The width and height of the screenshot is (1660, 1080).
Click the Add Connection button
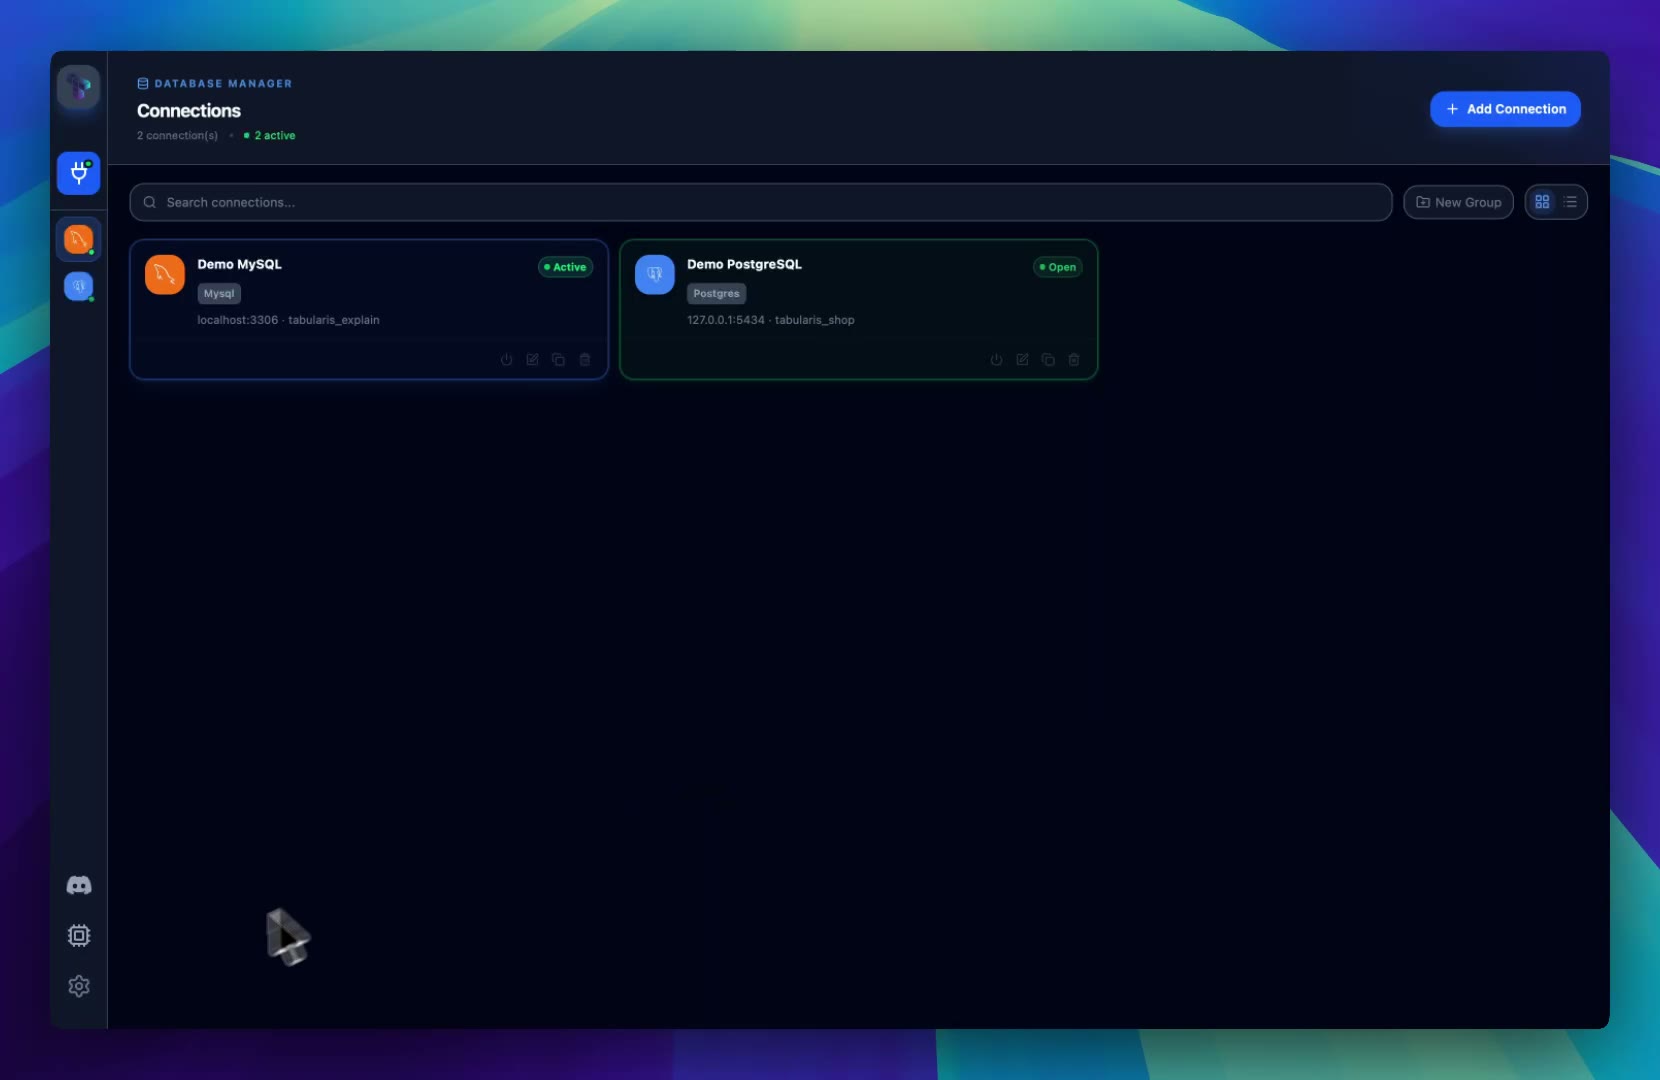pyautogui.click(x=1505, y=109)
